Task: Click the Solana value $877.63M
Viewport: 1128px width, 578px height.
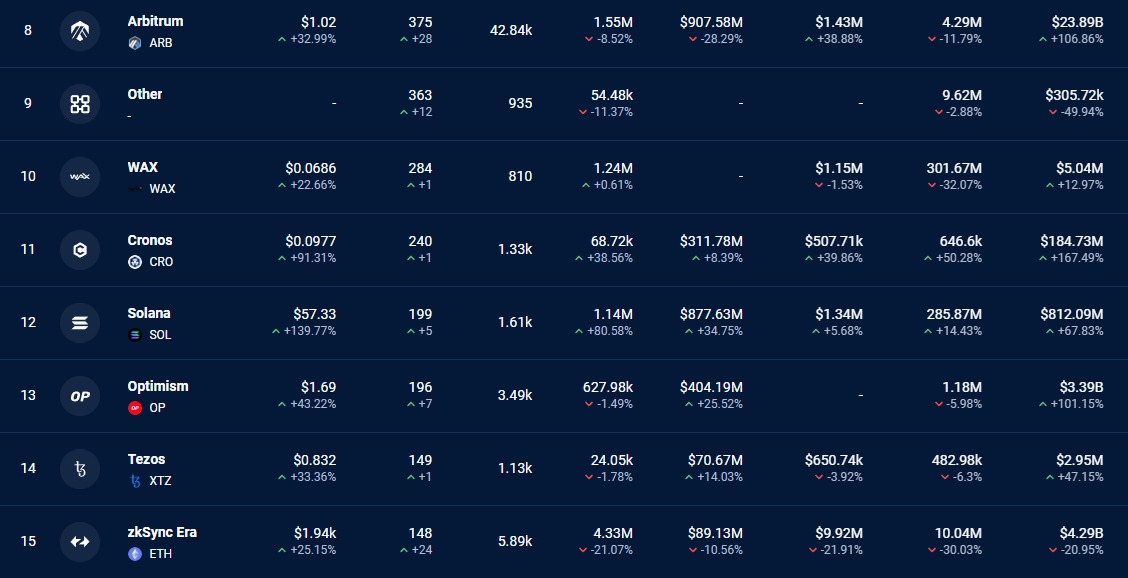Action: click(x=711, y=315)
